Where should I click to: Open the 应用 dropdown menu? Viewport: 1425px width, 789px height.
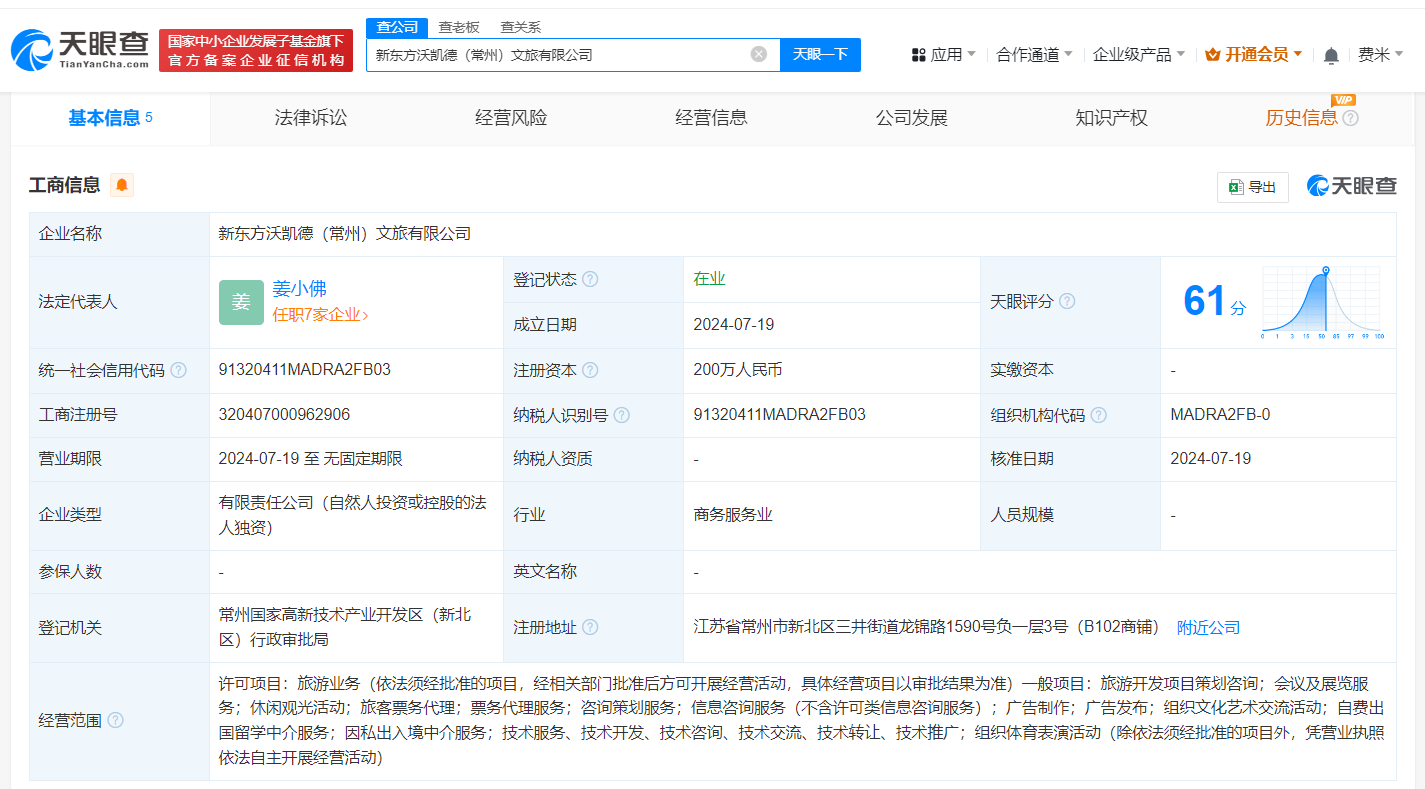(944, 55)
